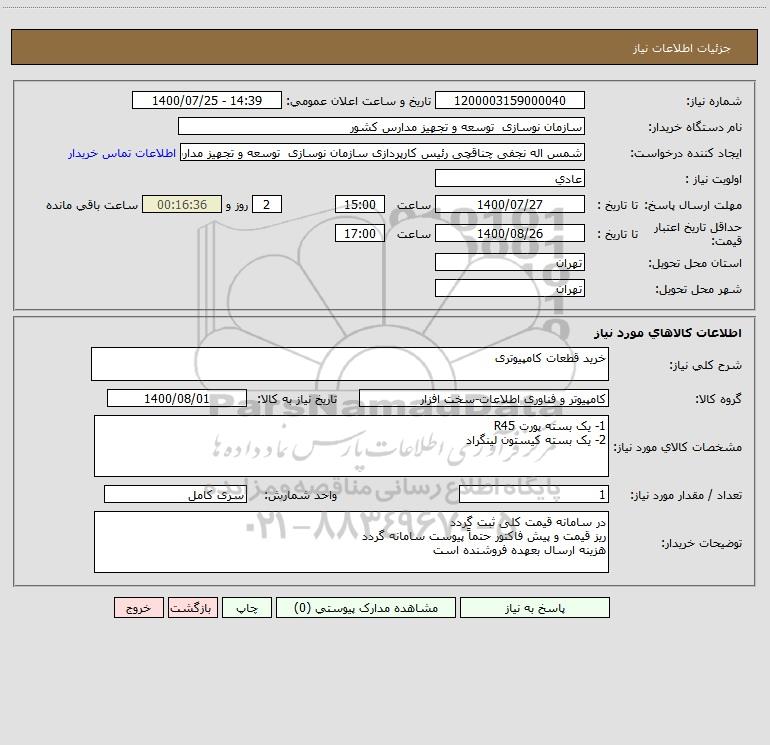Click the delivery city field تهران

coord(510,289)
